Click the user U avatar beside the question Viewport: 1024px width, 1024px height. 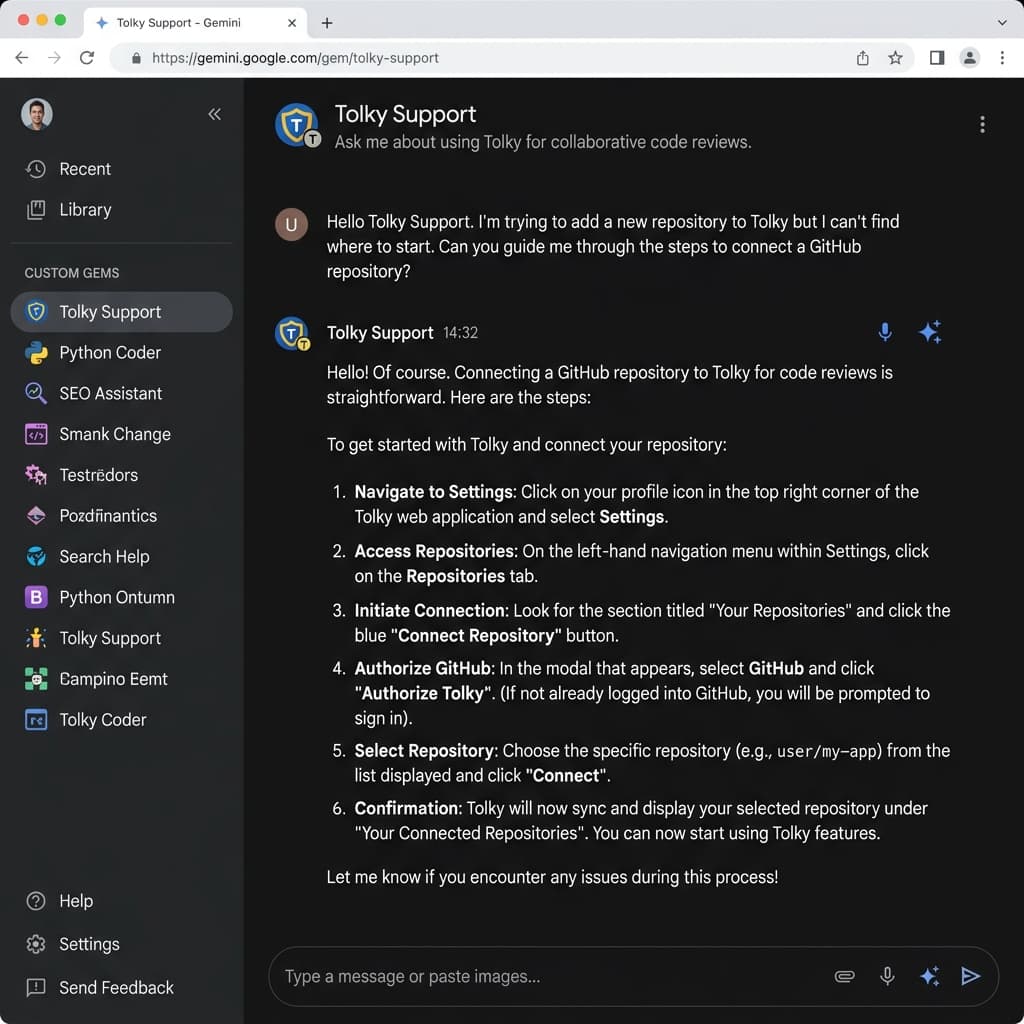(291, 225)
